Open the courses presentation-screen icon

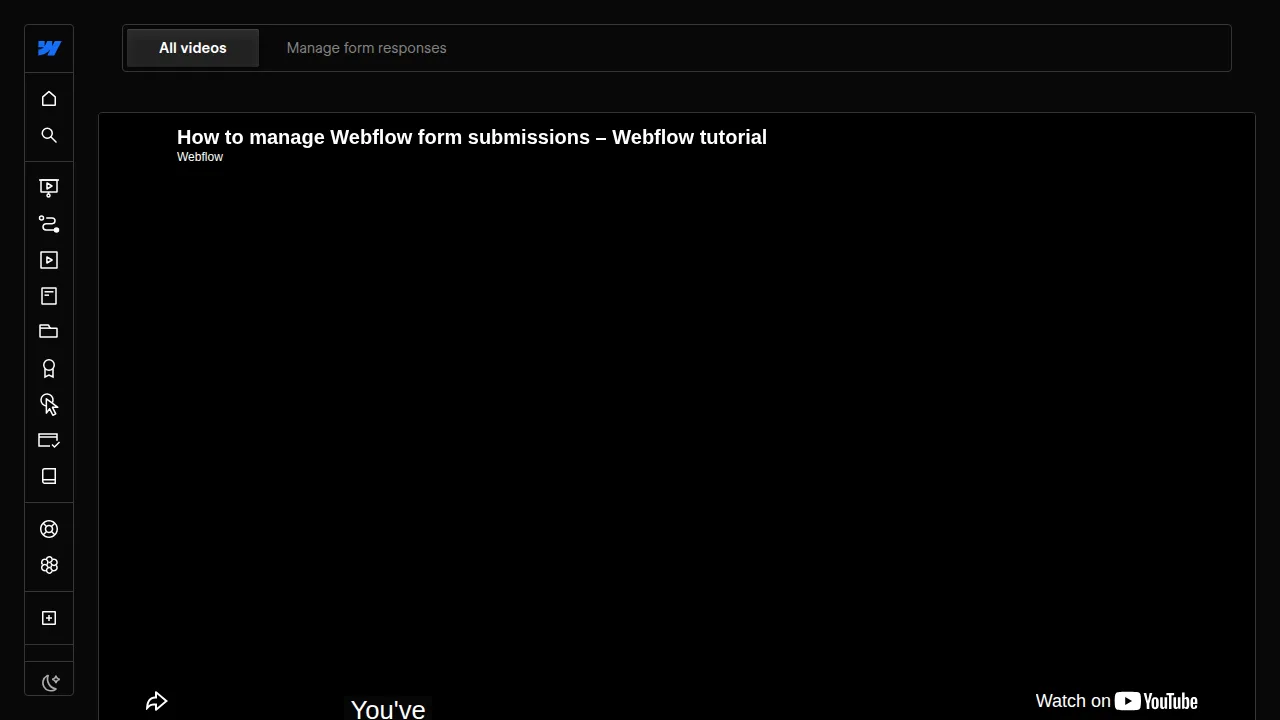pos(49,187)
